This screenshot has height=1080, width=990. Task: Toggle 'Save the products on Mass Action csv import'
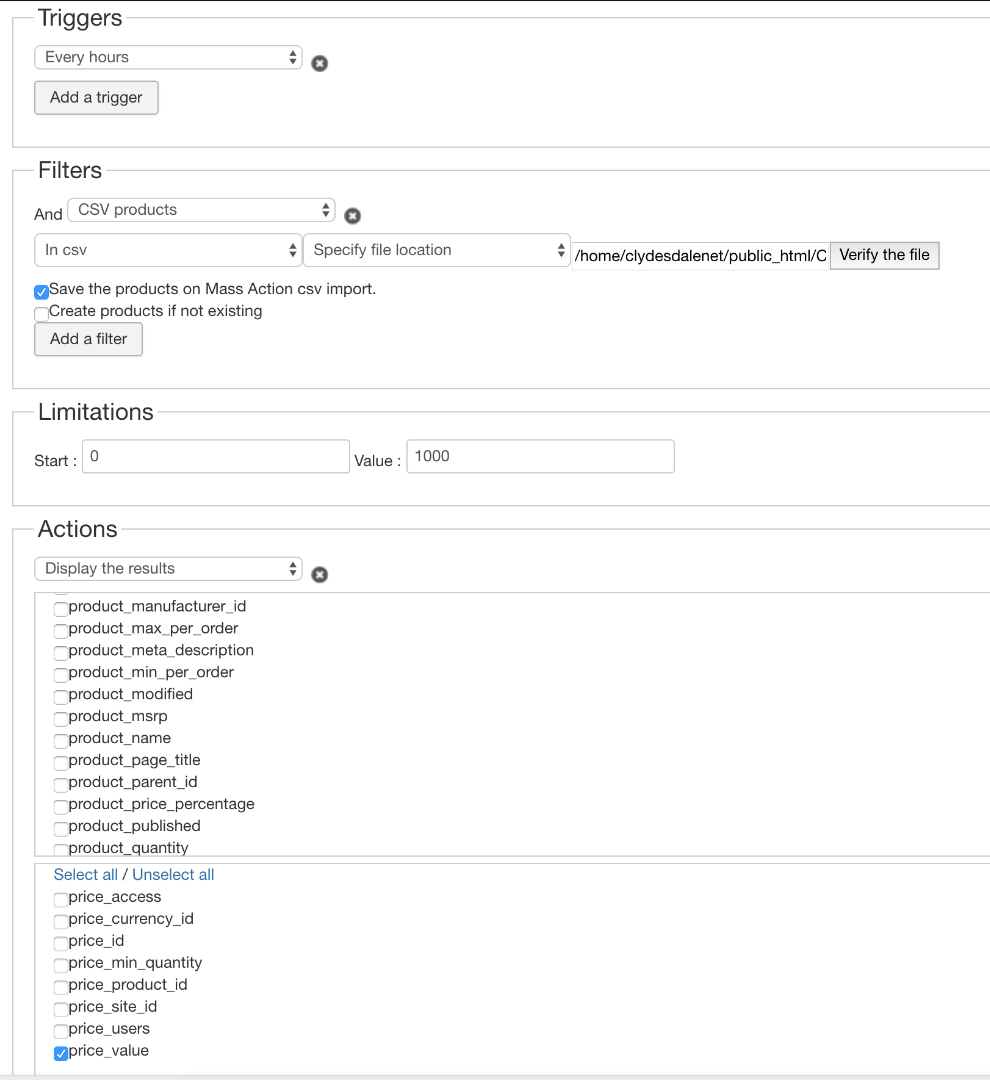pyautogui.click(x=42, y=292)
